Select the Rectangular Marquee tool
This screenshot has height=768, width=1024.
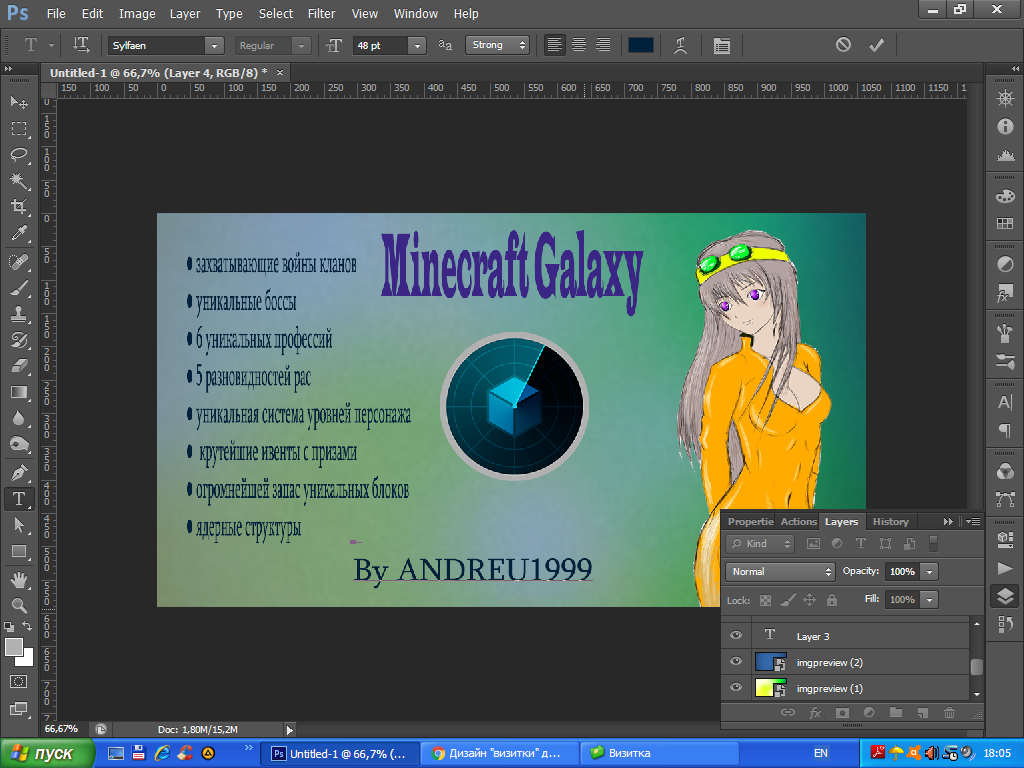click(x=19, y=129)
